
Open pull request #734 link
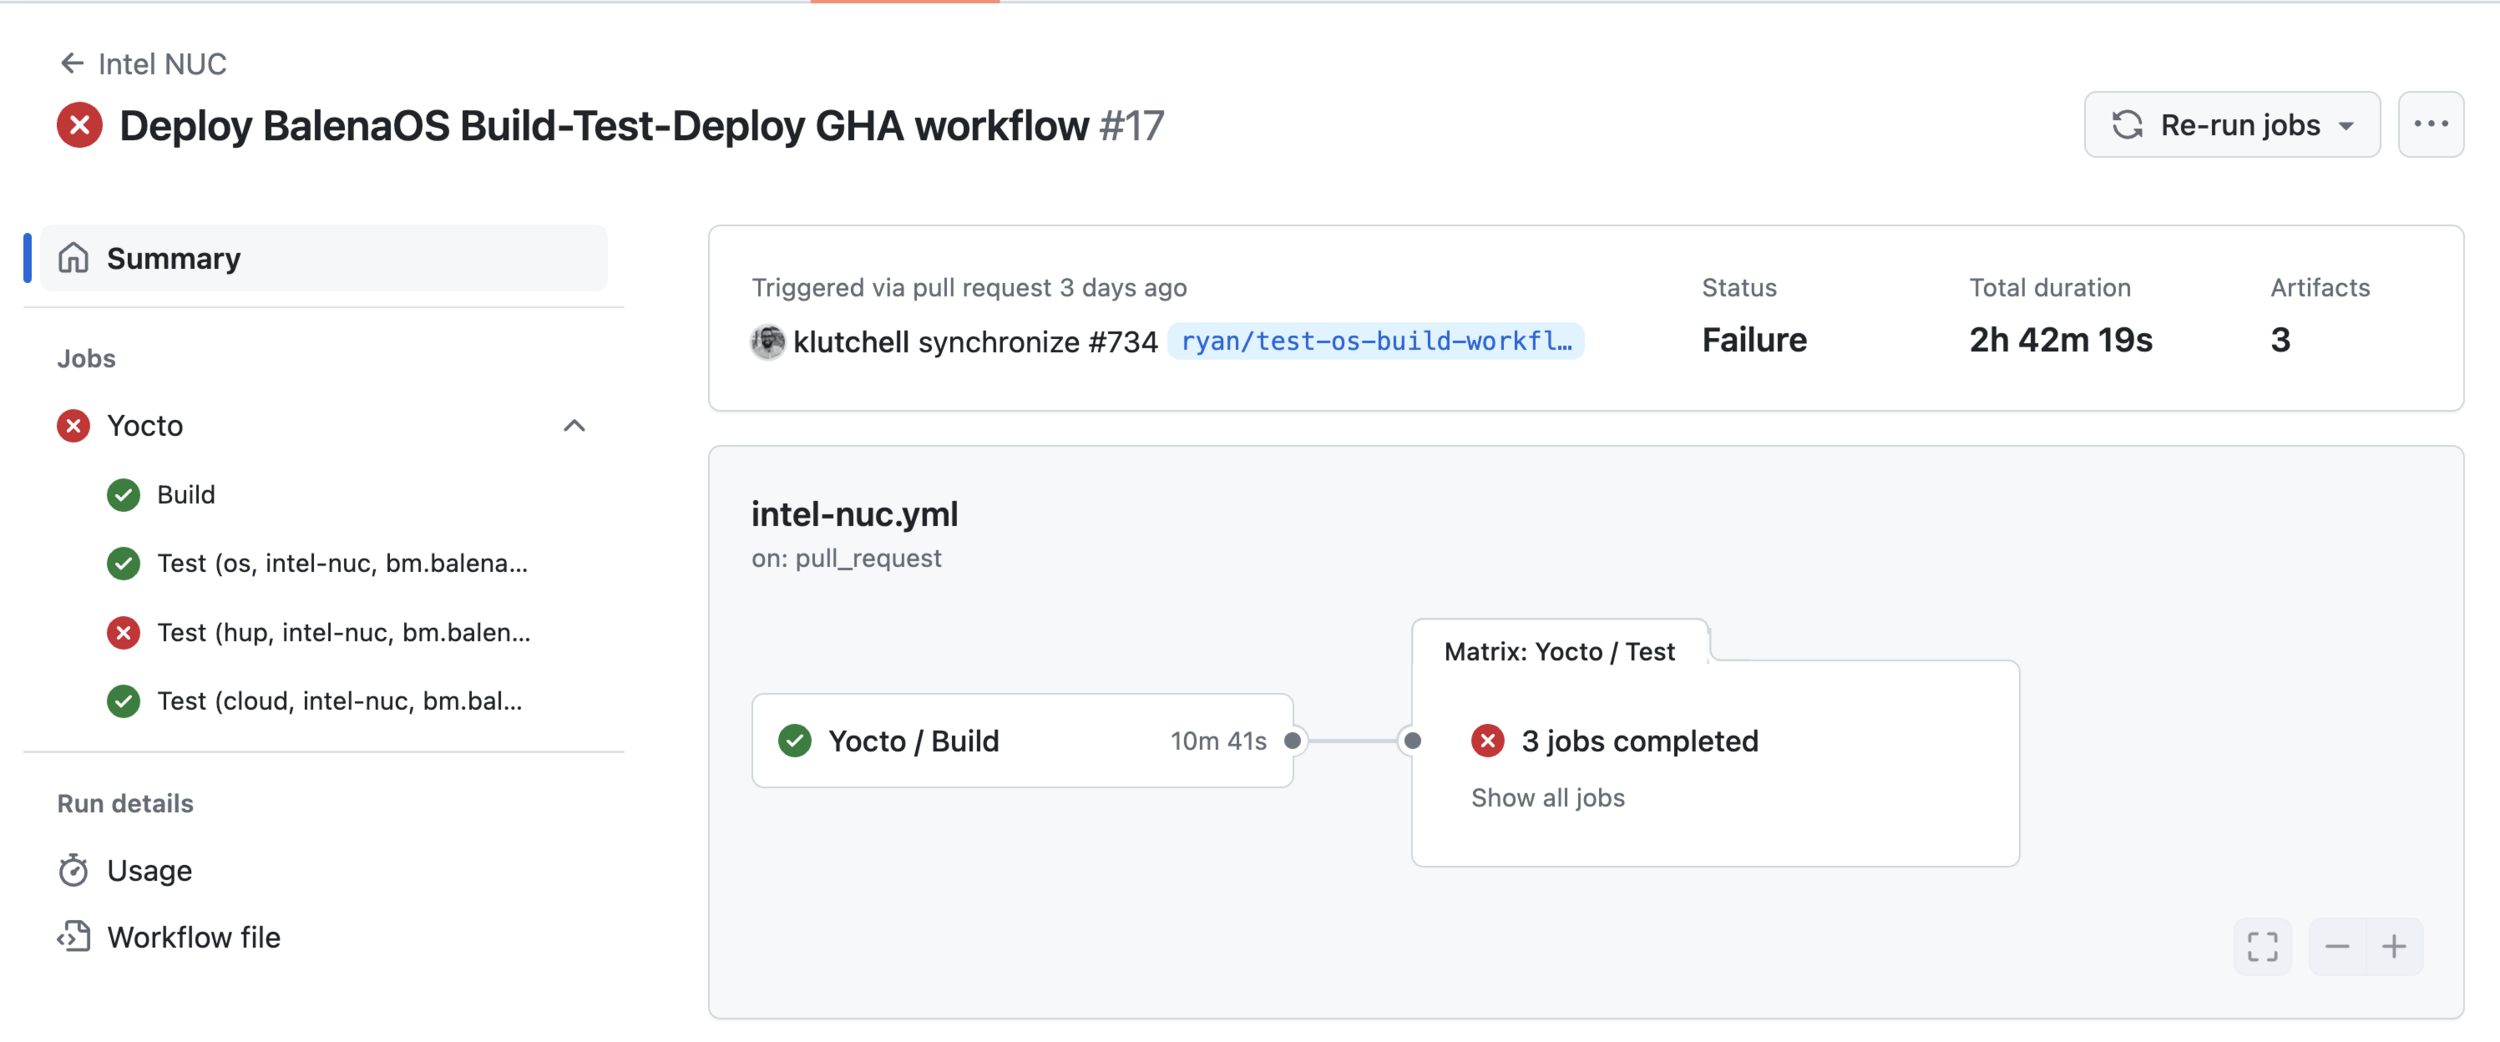(1122, 342)
